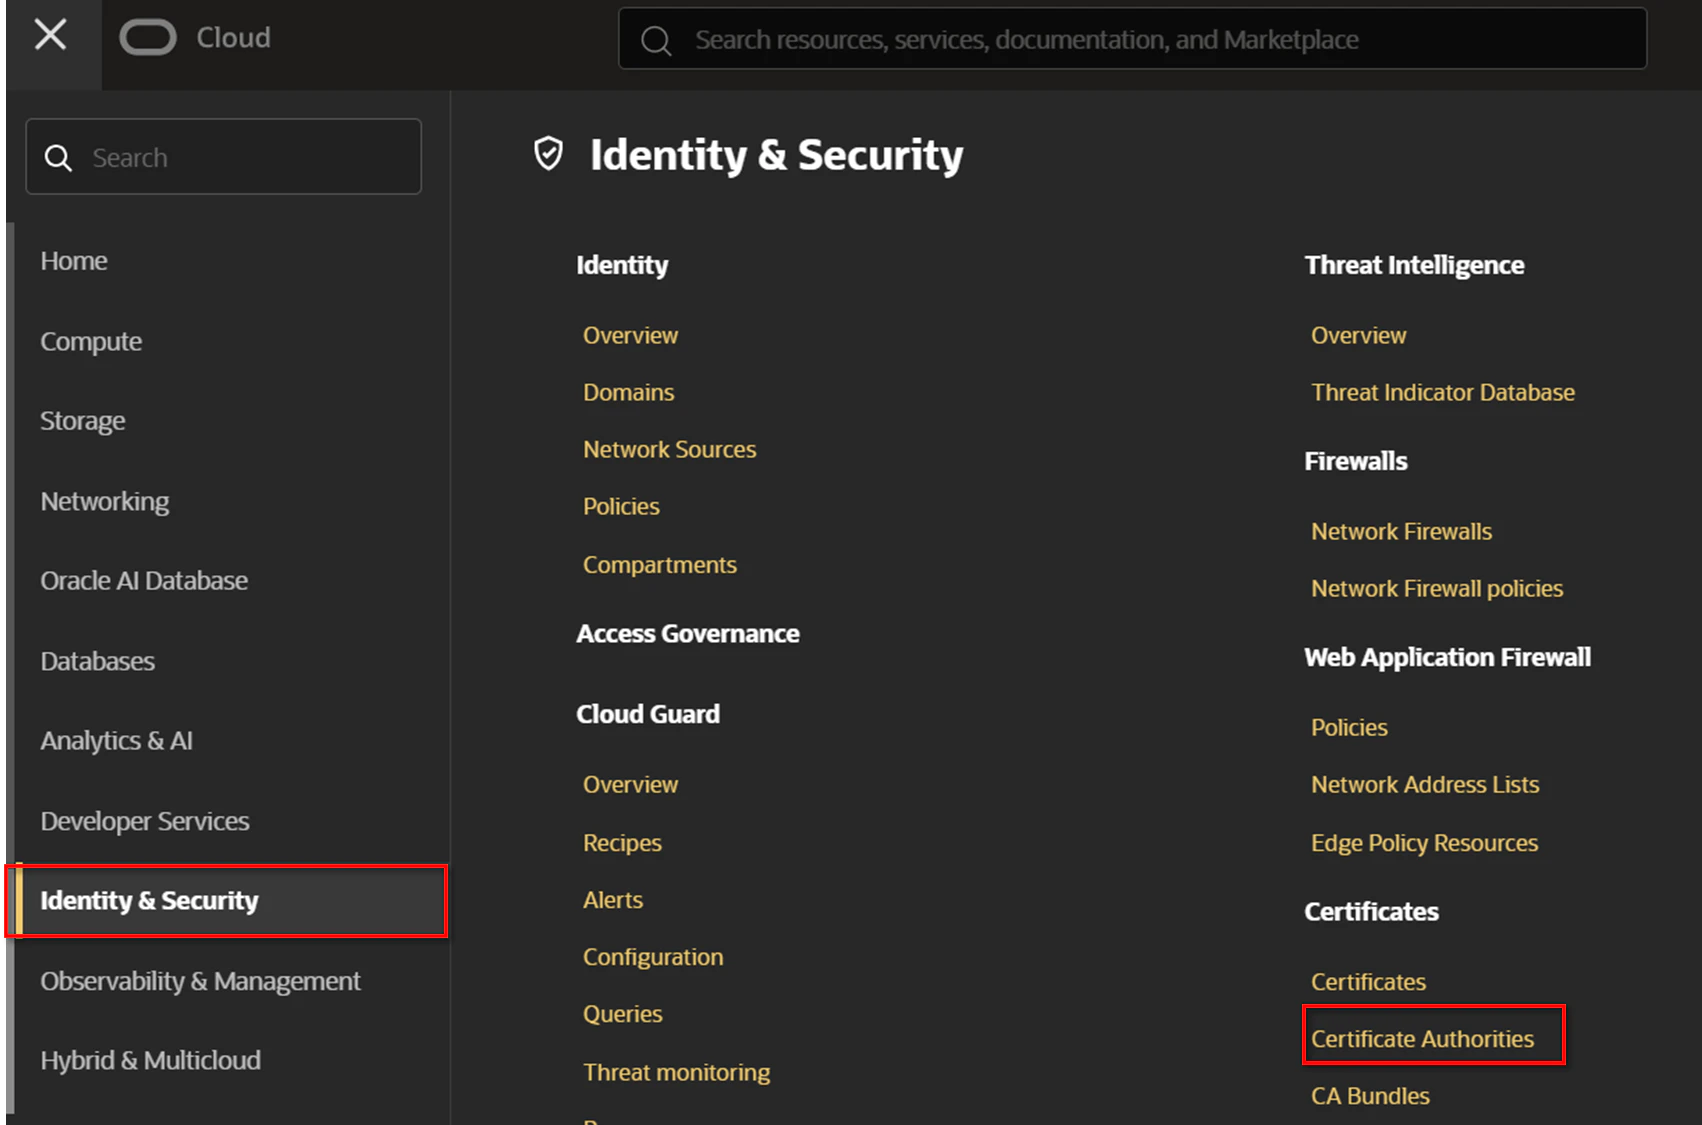Click the Access Governance heading
Viewport: 1702px width, 1125px height.
pos(688,634)
